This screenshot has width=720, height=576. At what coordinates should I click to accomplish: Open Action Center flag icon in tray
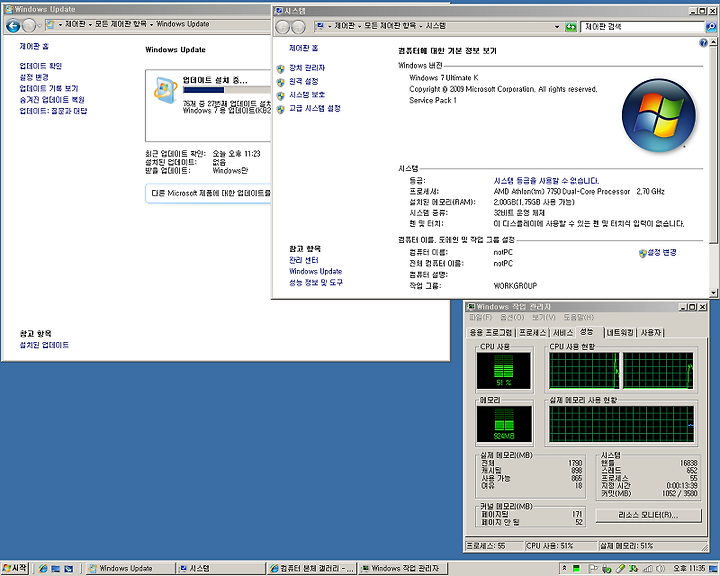click(x=593, y=569)
